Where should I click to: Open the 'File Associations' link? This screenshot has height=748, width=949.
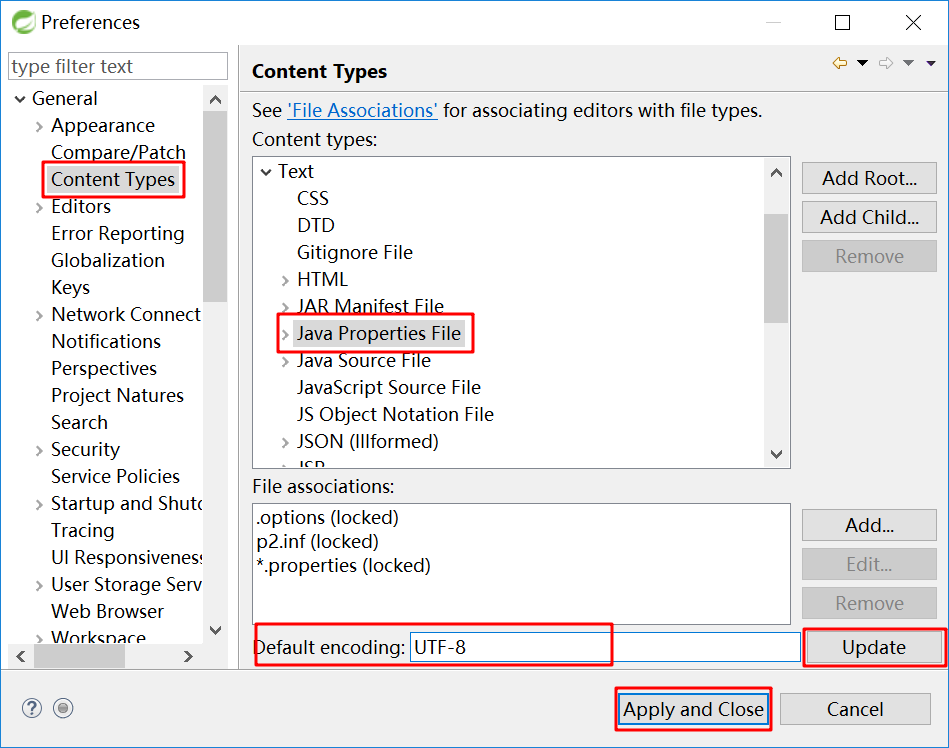363,111
